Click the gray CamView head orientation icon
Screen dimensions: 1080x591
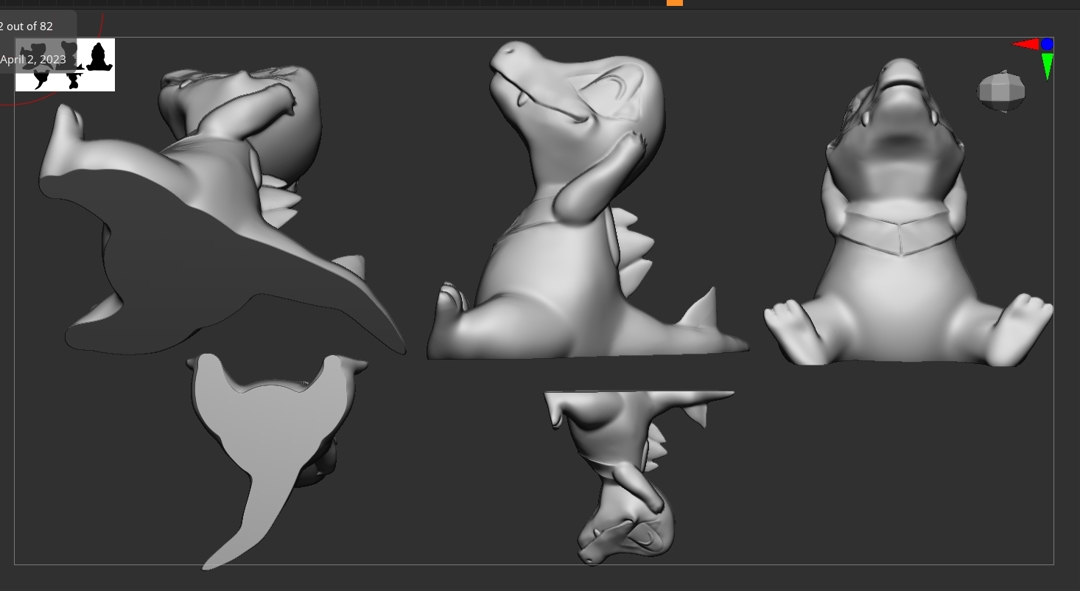(x=1000, y=91)
